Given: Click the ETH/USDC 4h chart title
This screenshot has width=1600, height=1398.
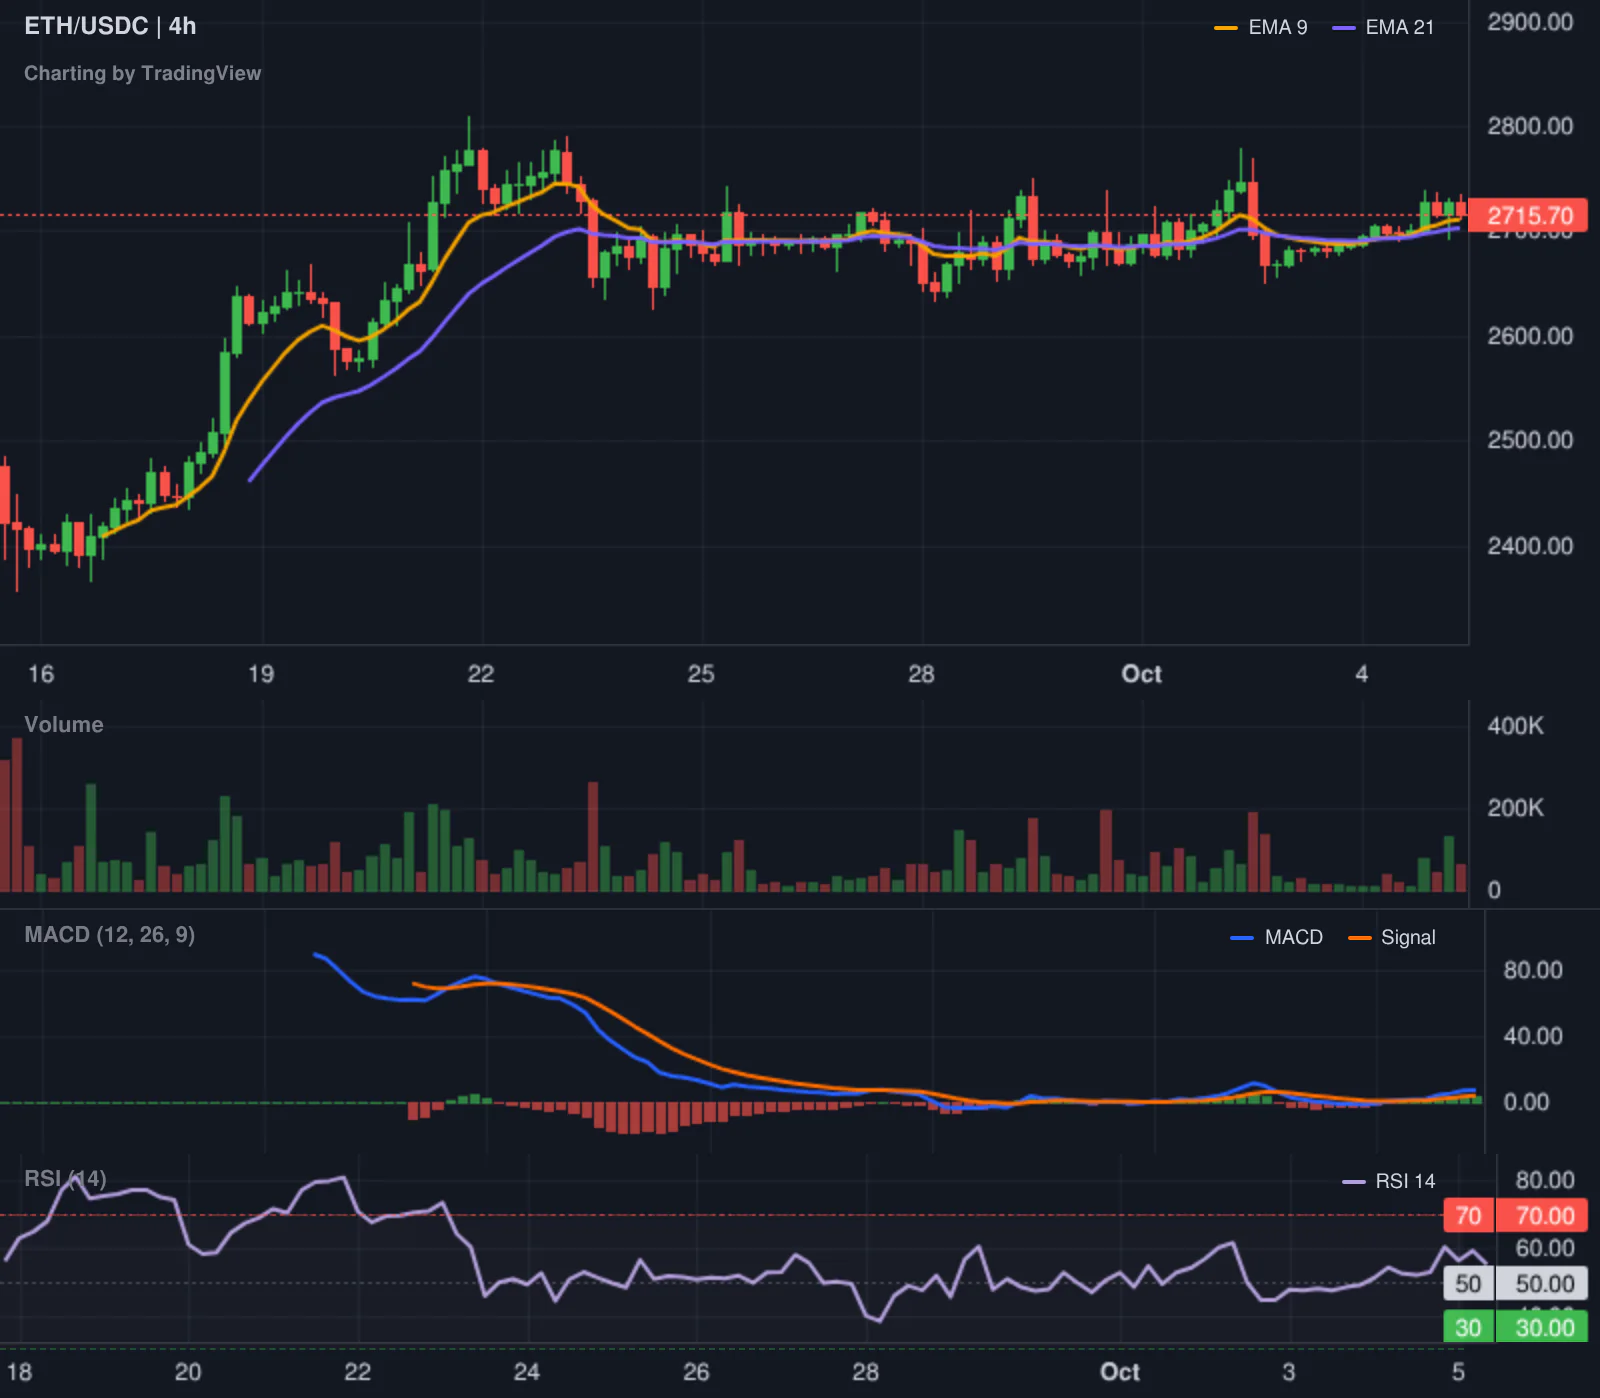Looking at the screenshot, I should point(110,26).
